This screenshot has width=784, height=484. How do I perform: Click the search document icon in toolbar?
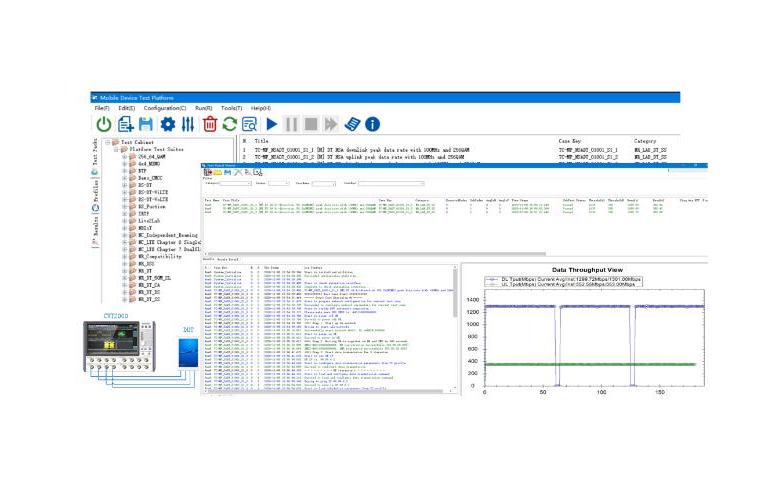250,124
